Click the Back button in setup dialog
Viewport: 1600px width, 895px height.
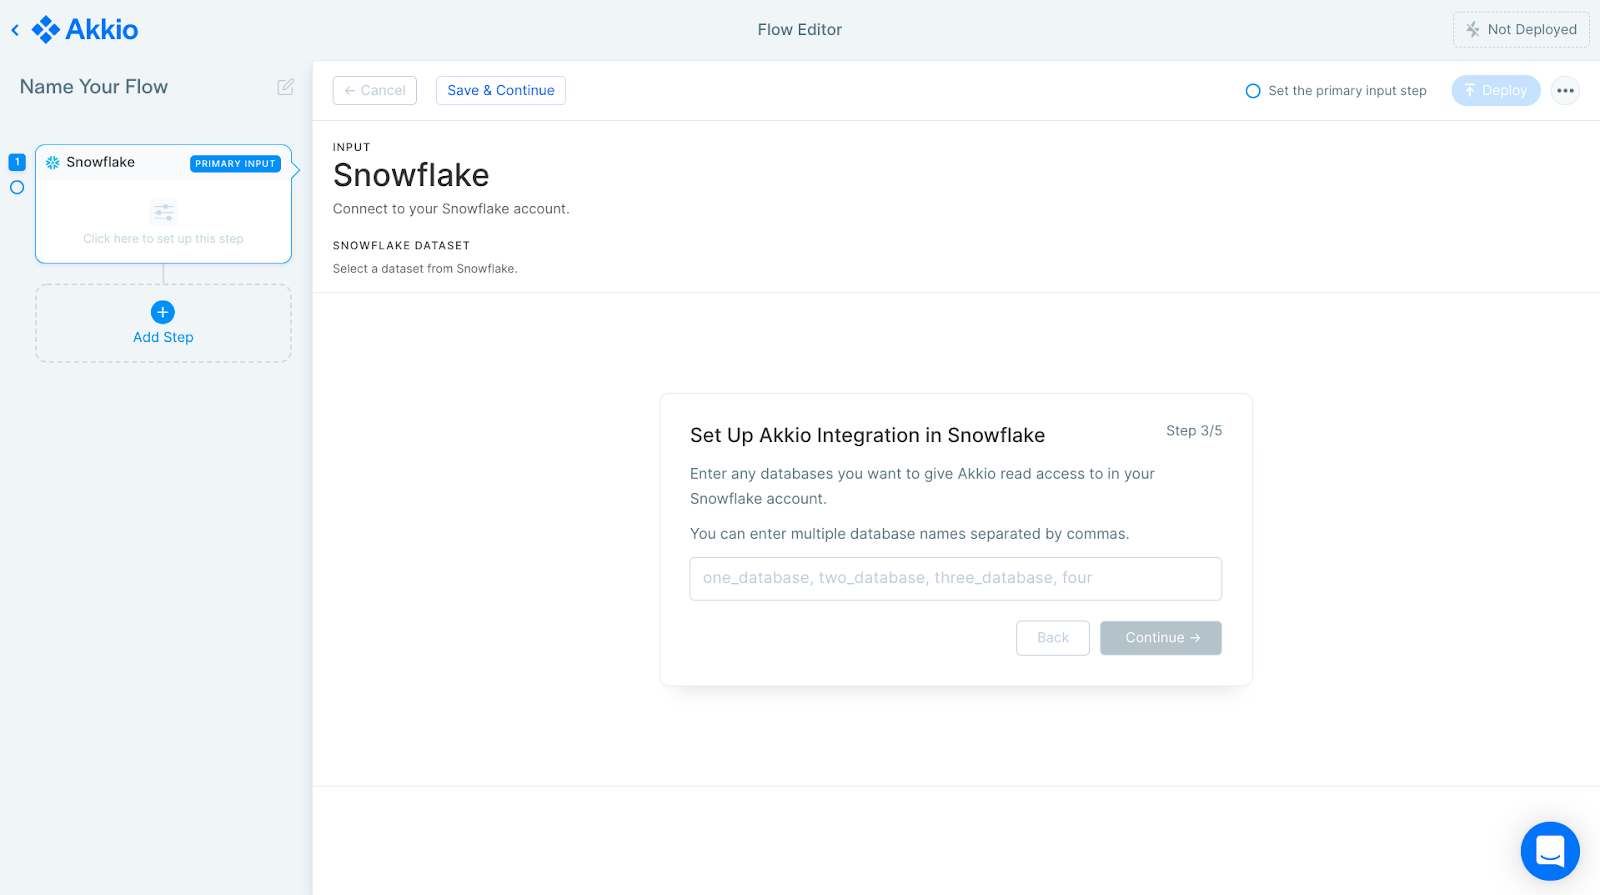[x=1053, y=638]
